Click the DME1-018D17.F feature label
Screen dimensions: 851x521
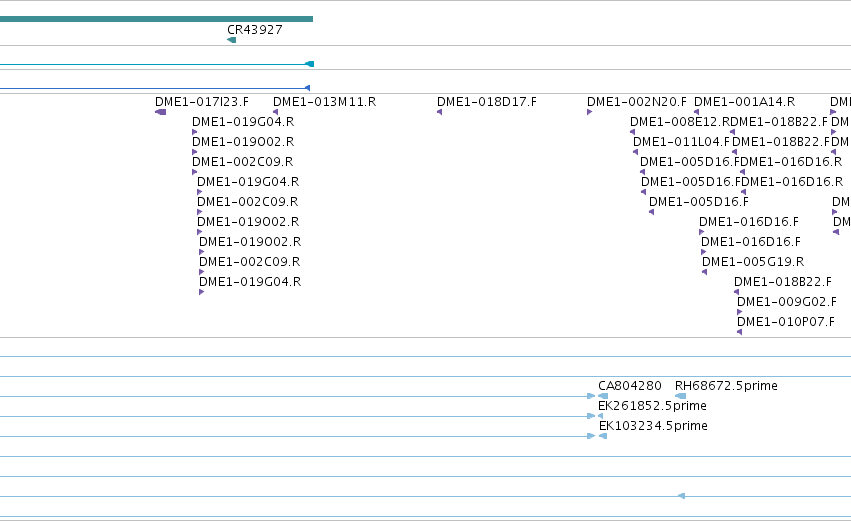pyautogui.click(x=487, y=102)
